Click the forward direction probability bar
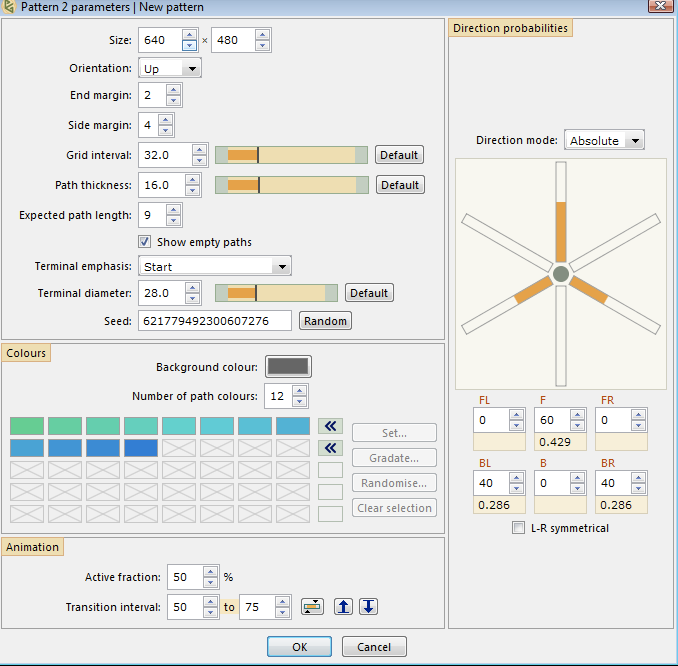The height and width of the screenshot is (666, 678). pyautogui.click(x=561, y=212)
